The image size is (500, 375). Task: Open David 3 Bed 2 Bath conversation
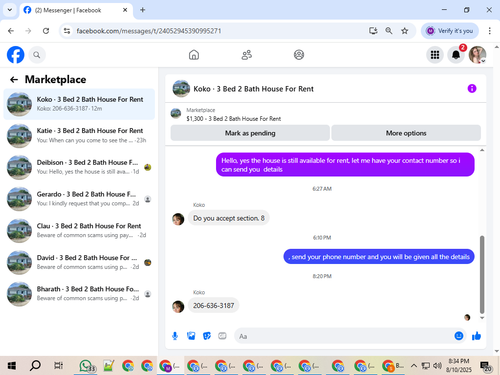point(79,262)
